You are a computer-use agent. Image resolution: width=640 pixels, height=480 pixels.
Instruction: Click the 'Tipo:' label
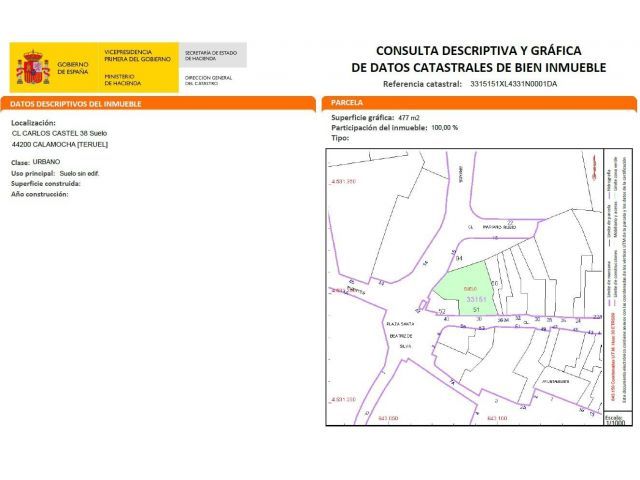[340, 138]
